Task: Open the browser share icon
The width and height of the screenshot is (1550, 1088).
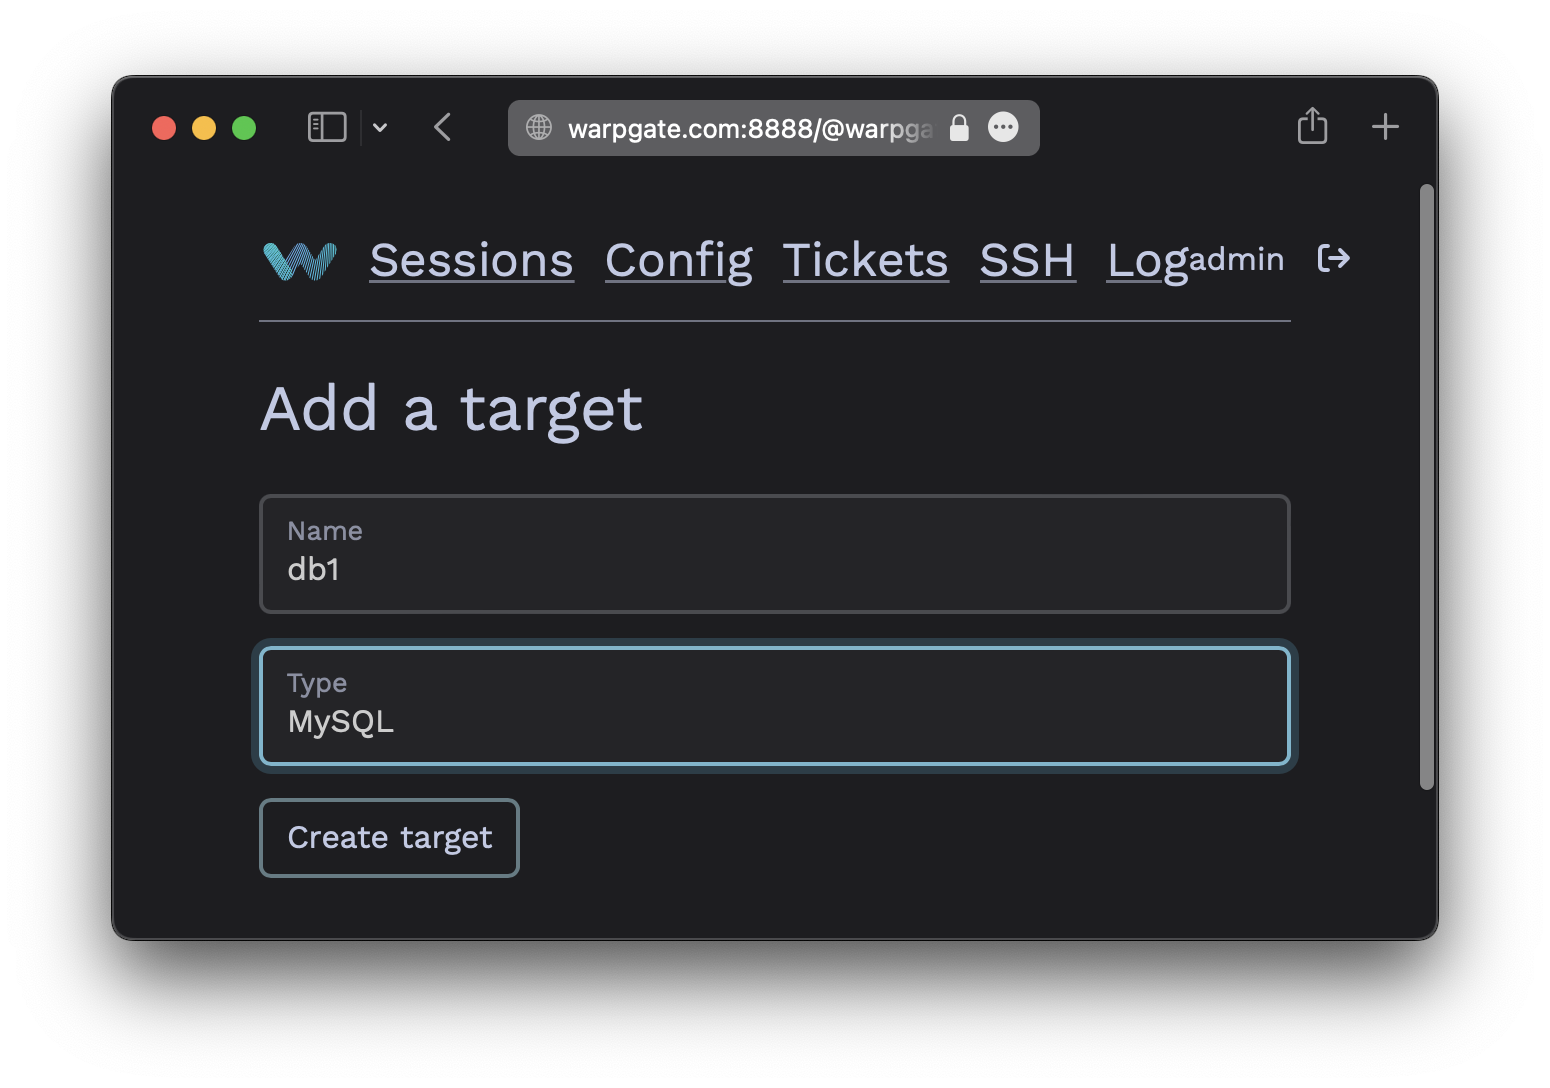Action: pos(1312,126)
